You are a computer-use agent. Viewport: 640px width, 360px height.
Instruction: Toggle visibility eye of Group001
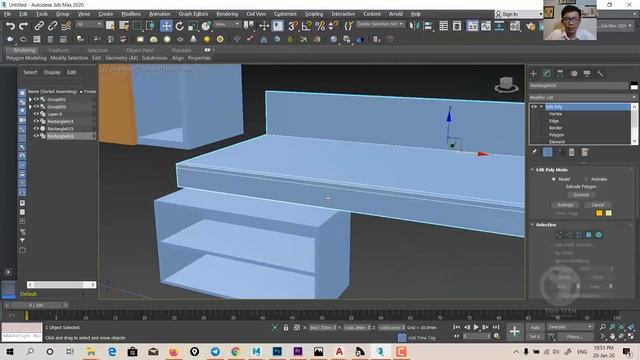click(x=36, y=99)
